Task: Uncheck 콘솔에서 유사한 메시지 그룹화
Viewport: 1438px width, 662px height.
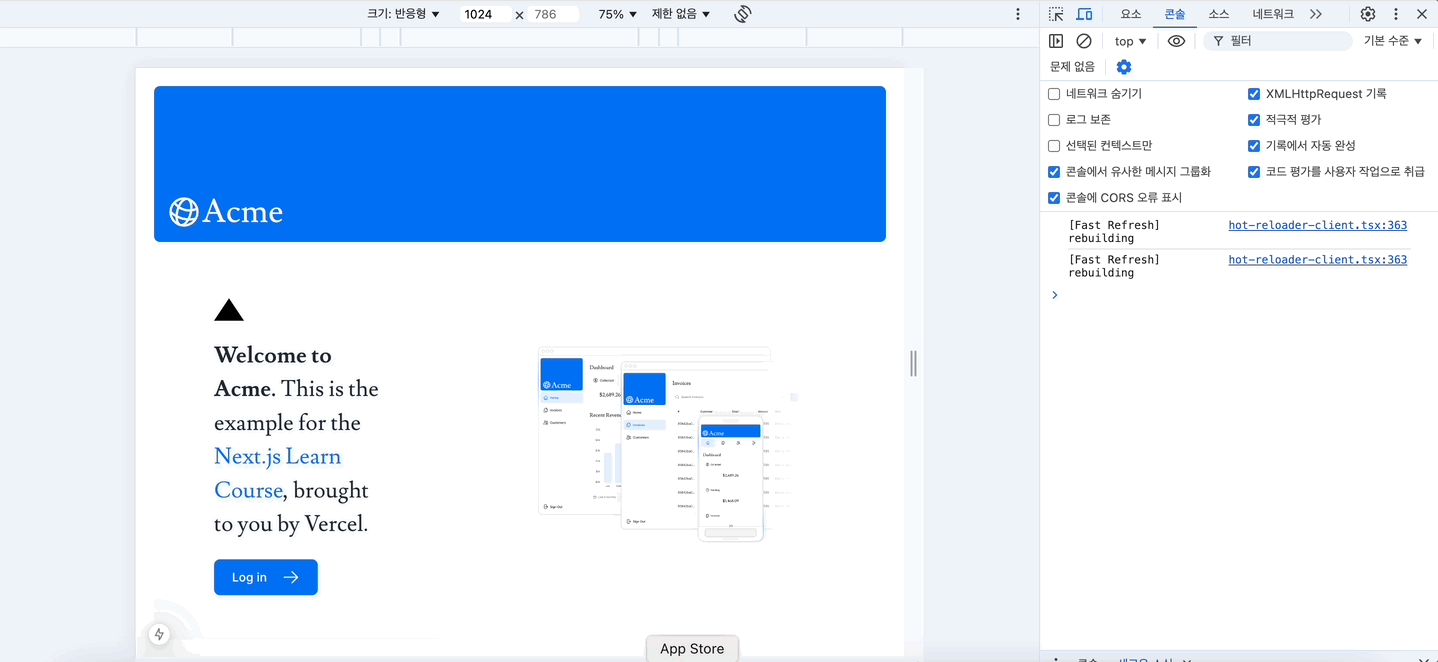Action: 1054,172
